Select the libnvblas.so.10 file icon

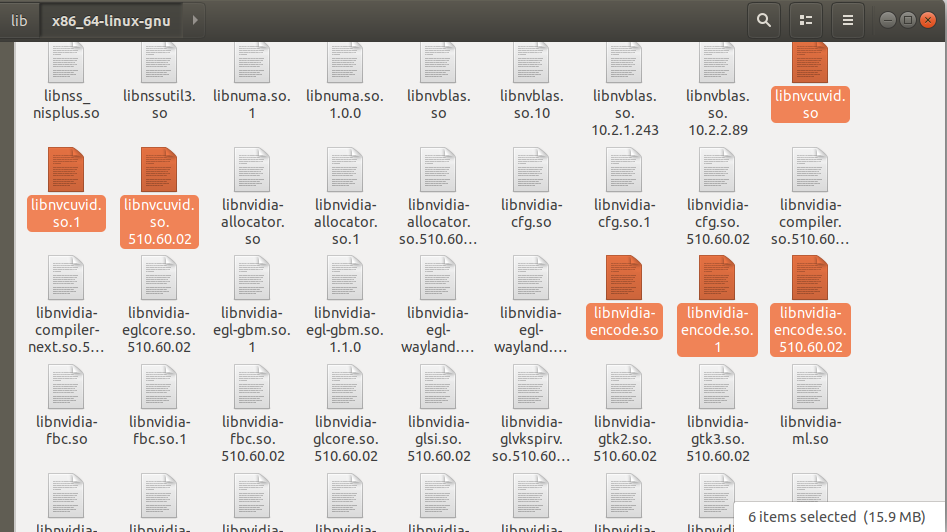point(531,62)
